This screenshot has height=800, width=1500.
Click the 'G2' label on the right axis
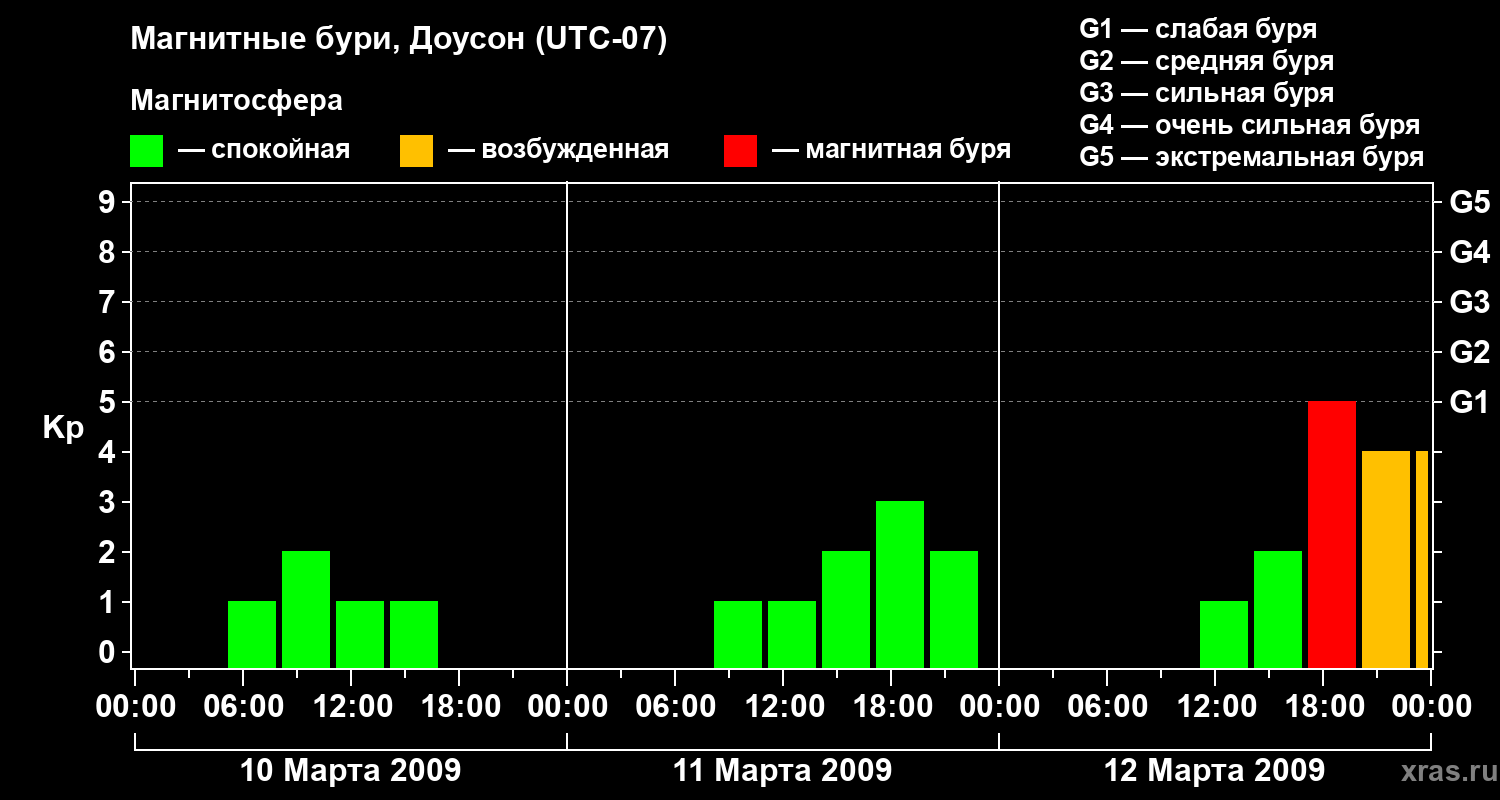click(1470, 352)
